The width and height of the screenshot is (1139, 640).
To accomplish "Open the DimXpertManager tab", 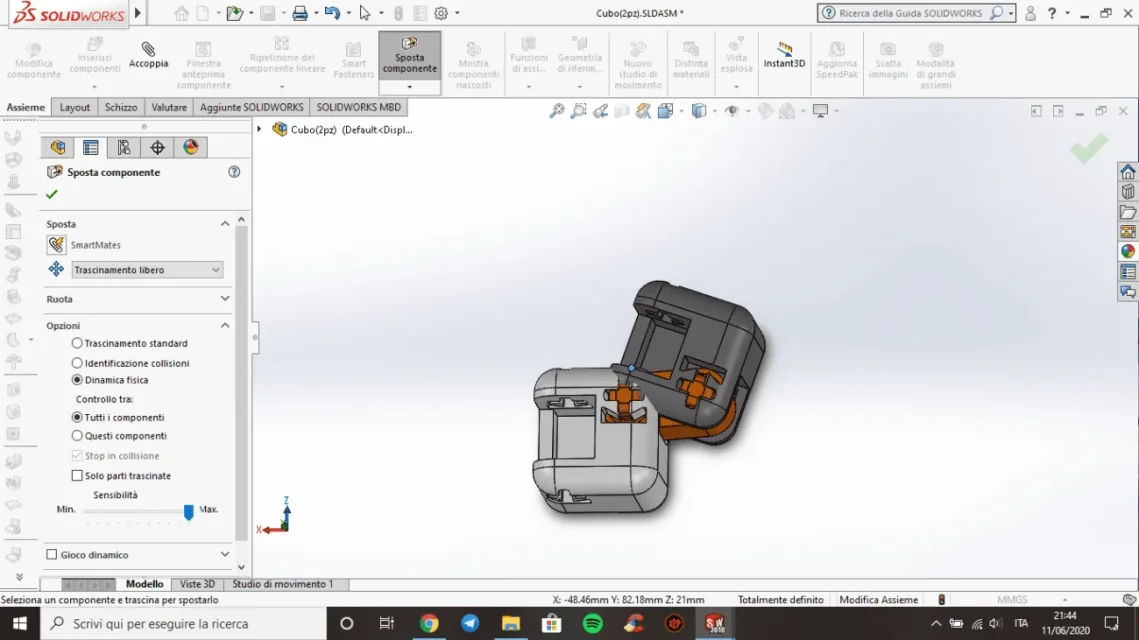I will (x=158, y=147).
